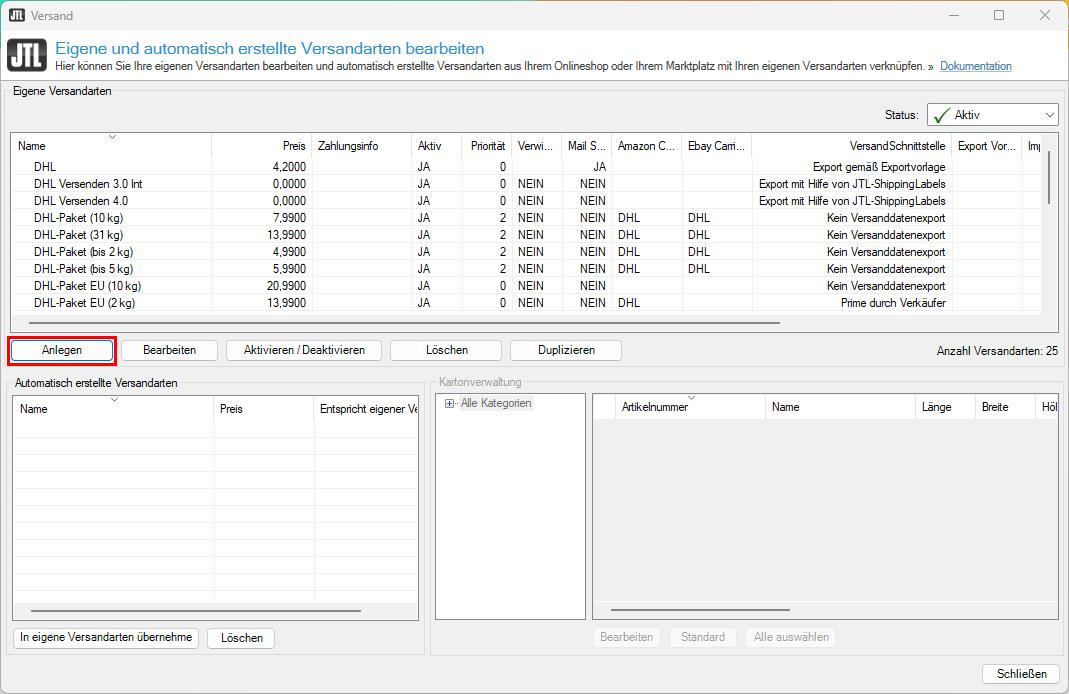The width and height of the screenshot is (1069, 694).
Task: Maximize the Versand window
Action: pos(999,15)
